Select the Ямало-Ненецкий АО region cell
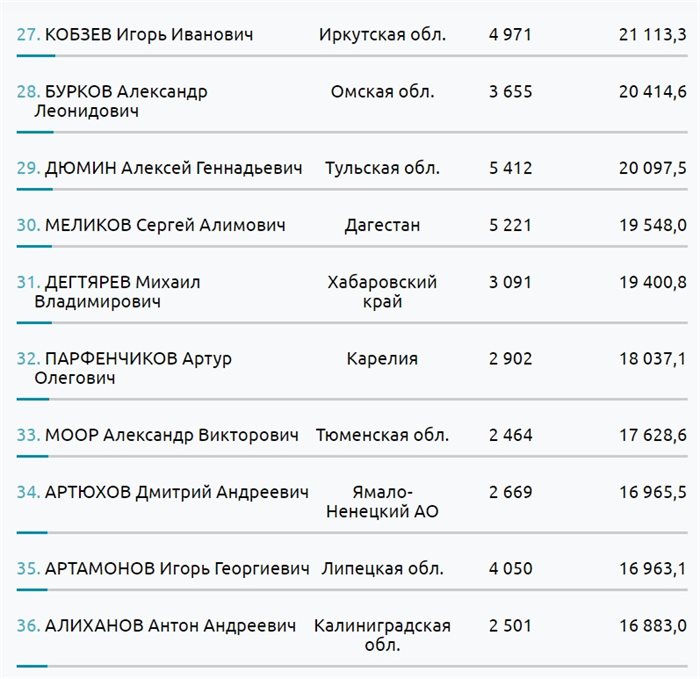Screen dimensions: 700x679 pyautogui.click(x=382, y=501)
